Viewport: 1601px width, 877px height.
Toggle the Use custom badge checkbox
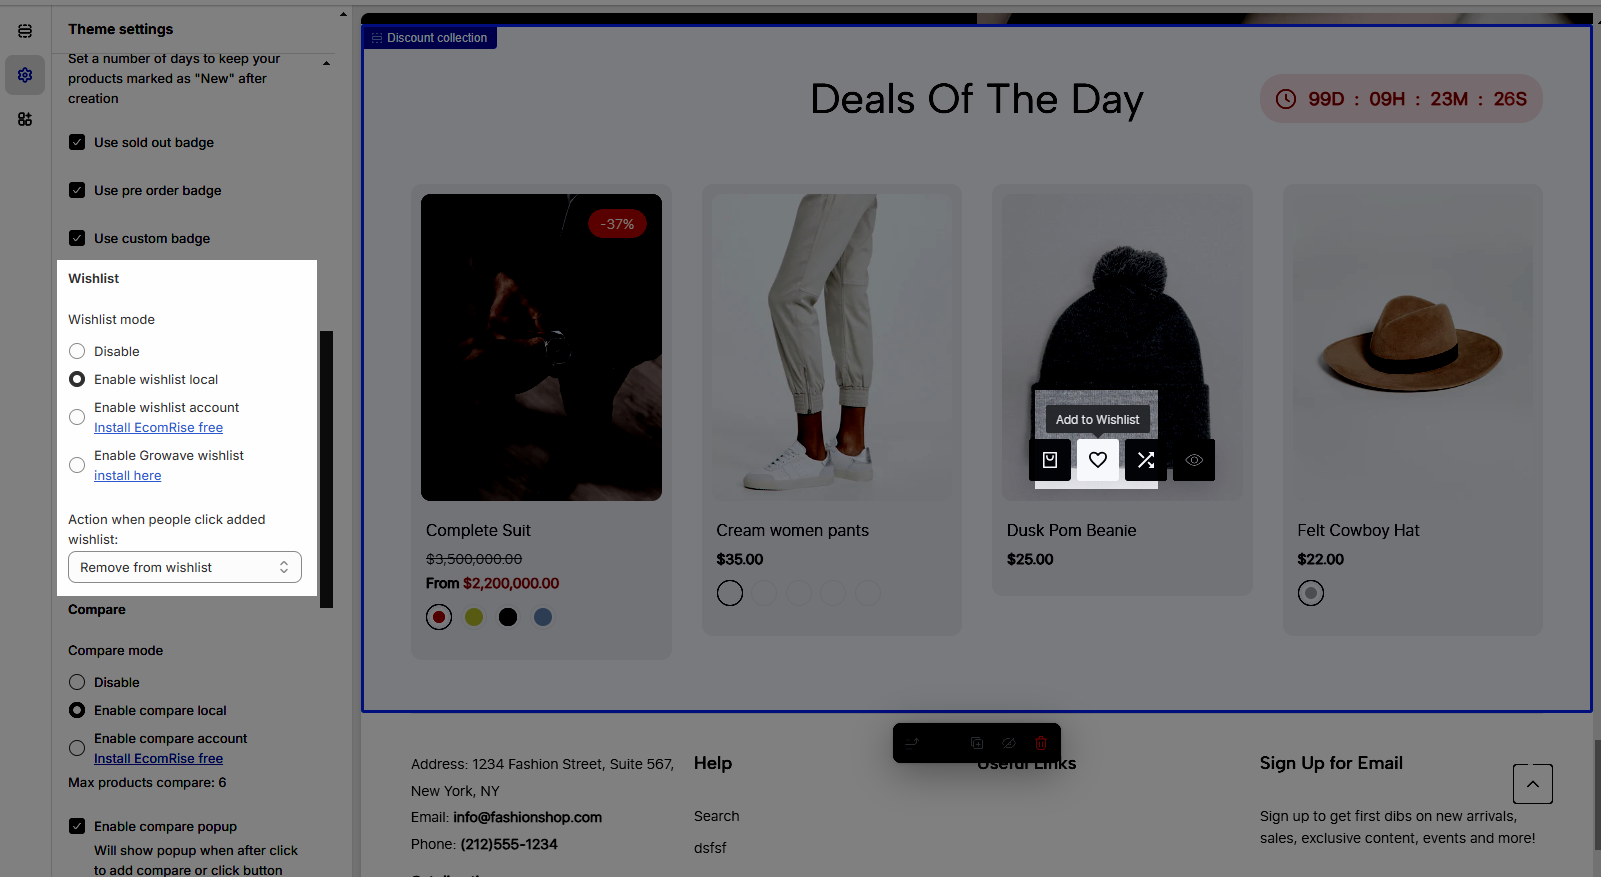click(x=77, y=238)
